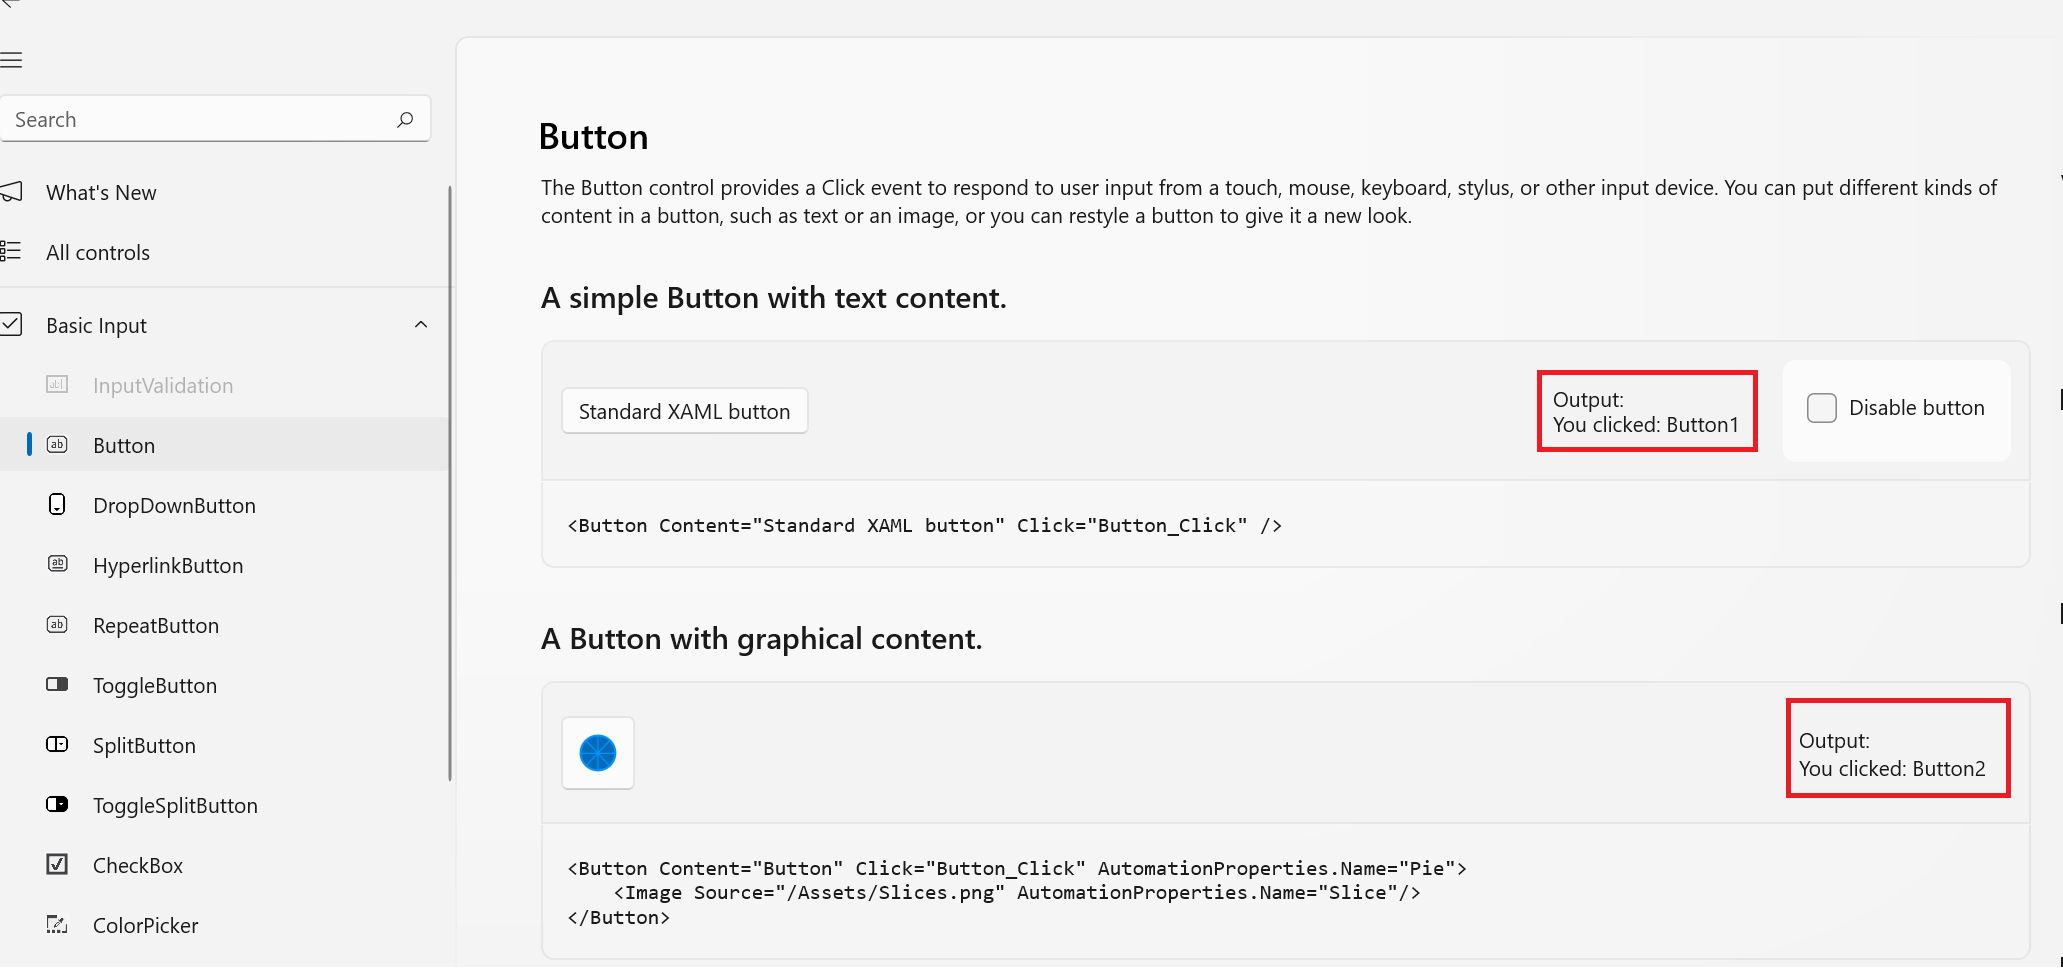The width and height of the screenshot is (2063, 969).
Task: Open the What's New page
Action: (101, 193)
